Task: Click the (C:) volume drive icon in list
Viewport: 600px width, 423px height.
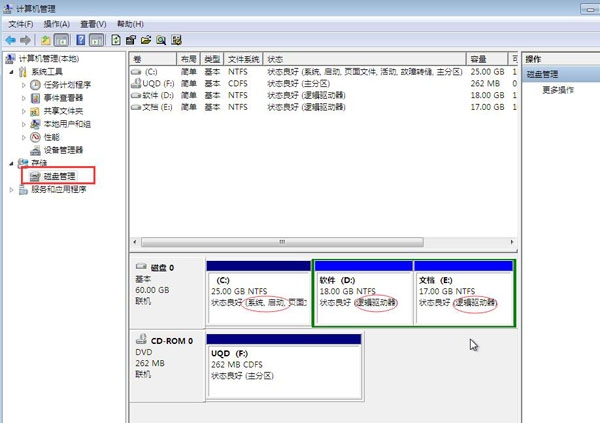Action: click(136, 72)
